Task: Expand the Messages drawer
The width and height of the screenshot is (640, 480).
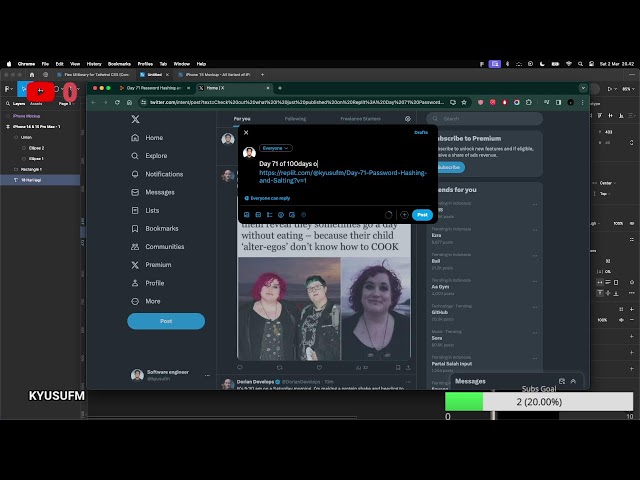Action: pos(573,381)
